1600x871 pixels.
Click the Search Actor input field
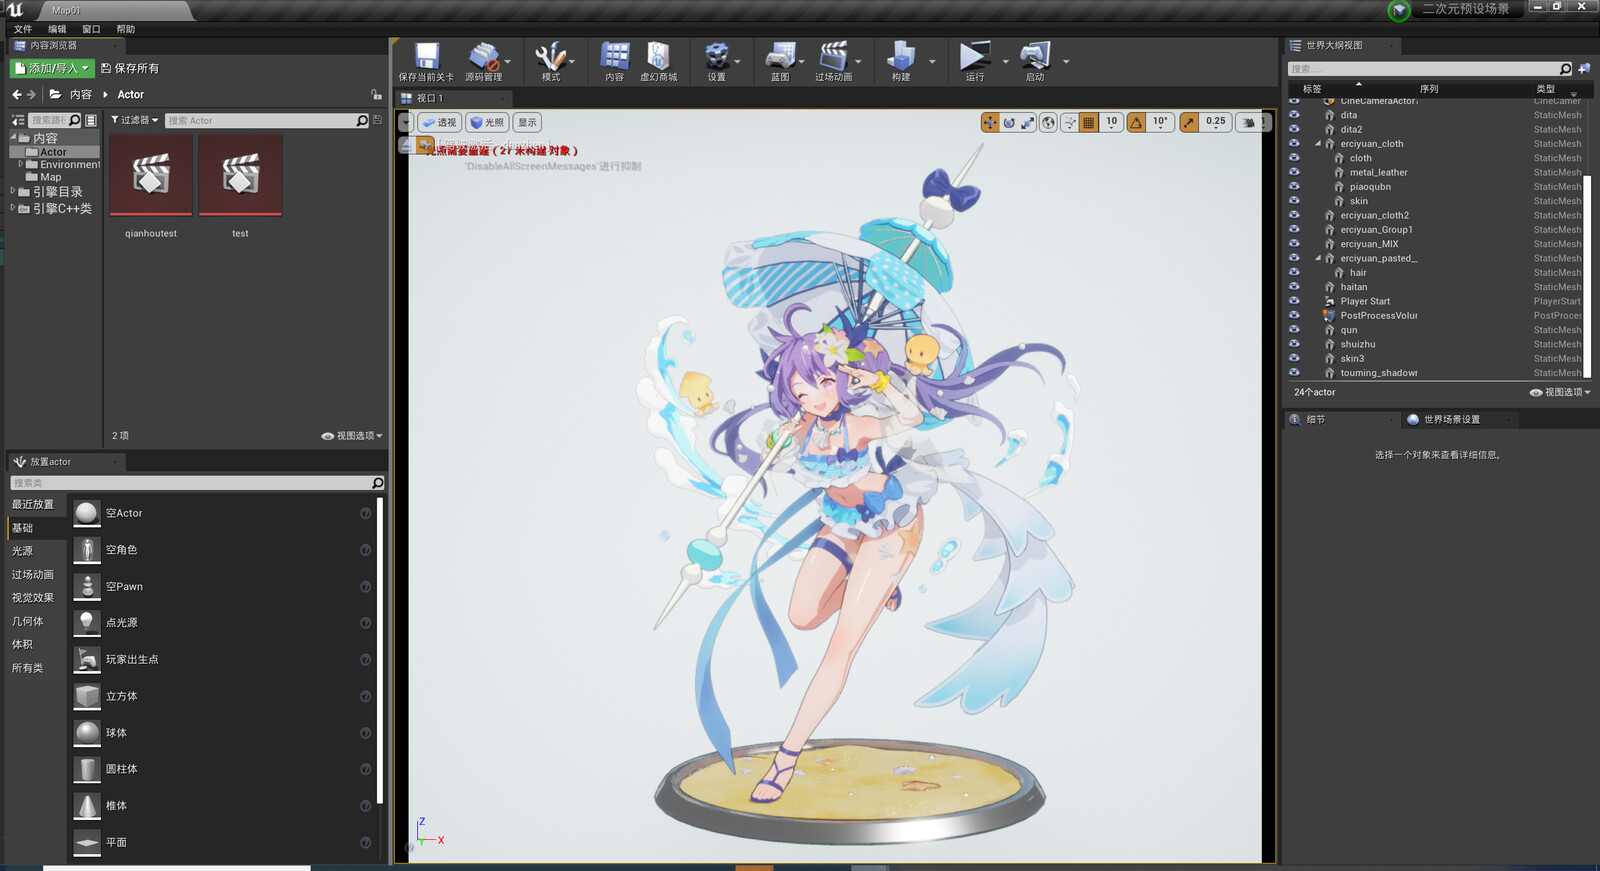click(267, 120)
